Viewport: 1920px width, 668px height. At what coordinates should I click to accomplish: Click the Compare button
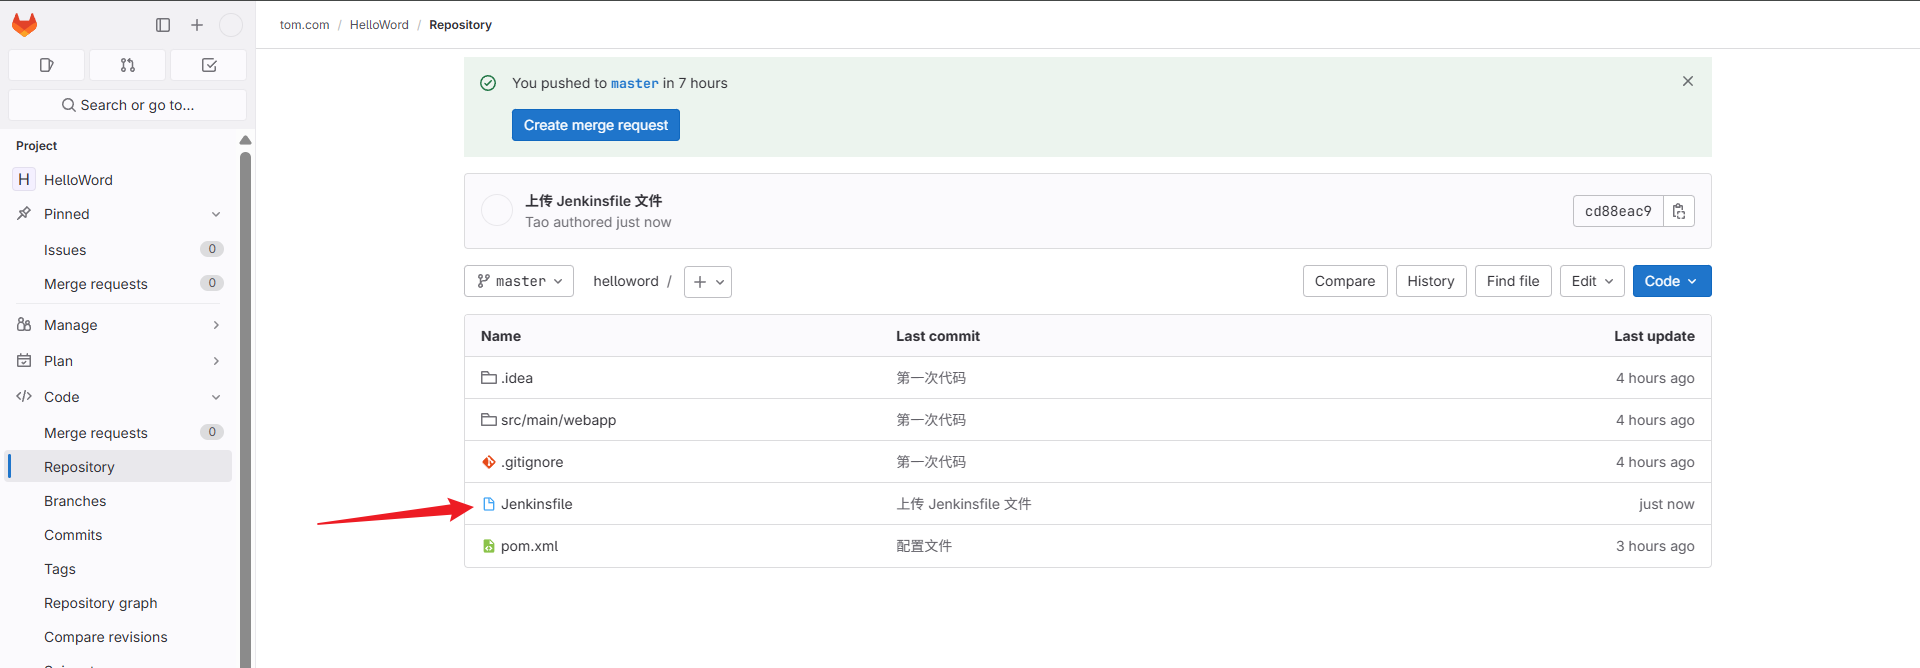[x=1345, y=281]
